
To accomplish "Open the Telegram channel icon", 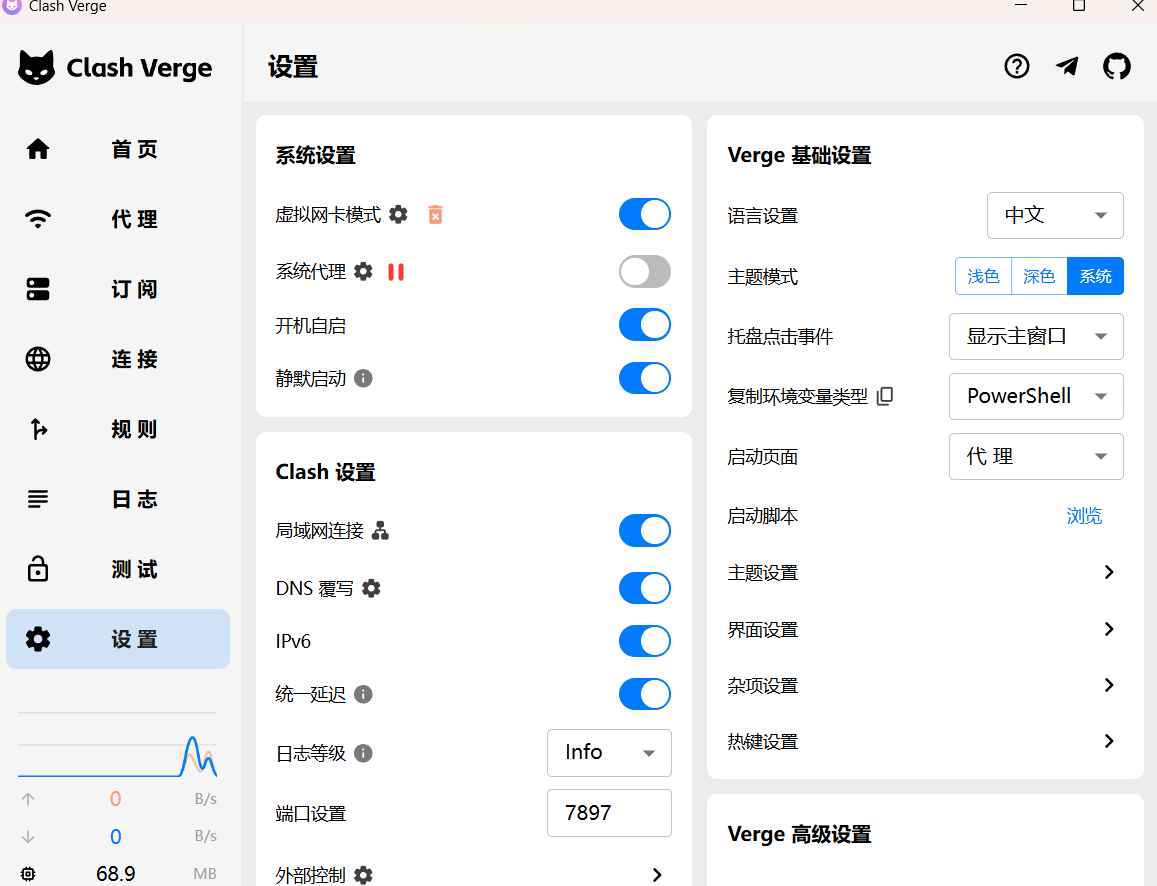I will [x=1066, y=66].
